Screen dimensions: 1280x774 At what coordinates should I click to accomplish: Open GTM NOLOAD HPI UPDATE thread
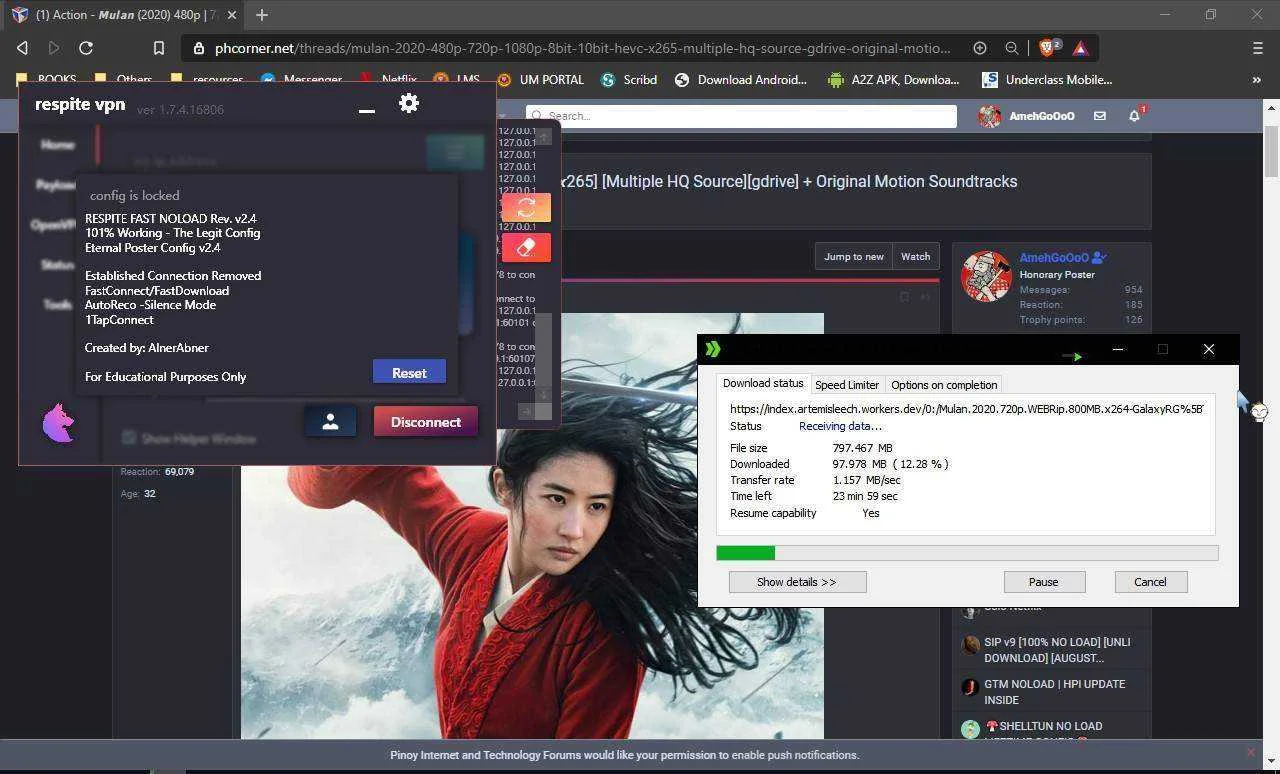pos(1054,692)
